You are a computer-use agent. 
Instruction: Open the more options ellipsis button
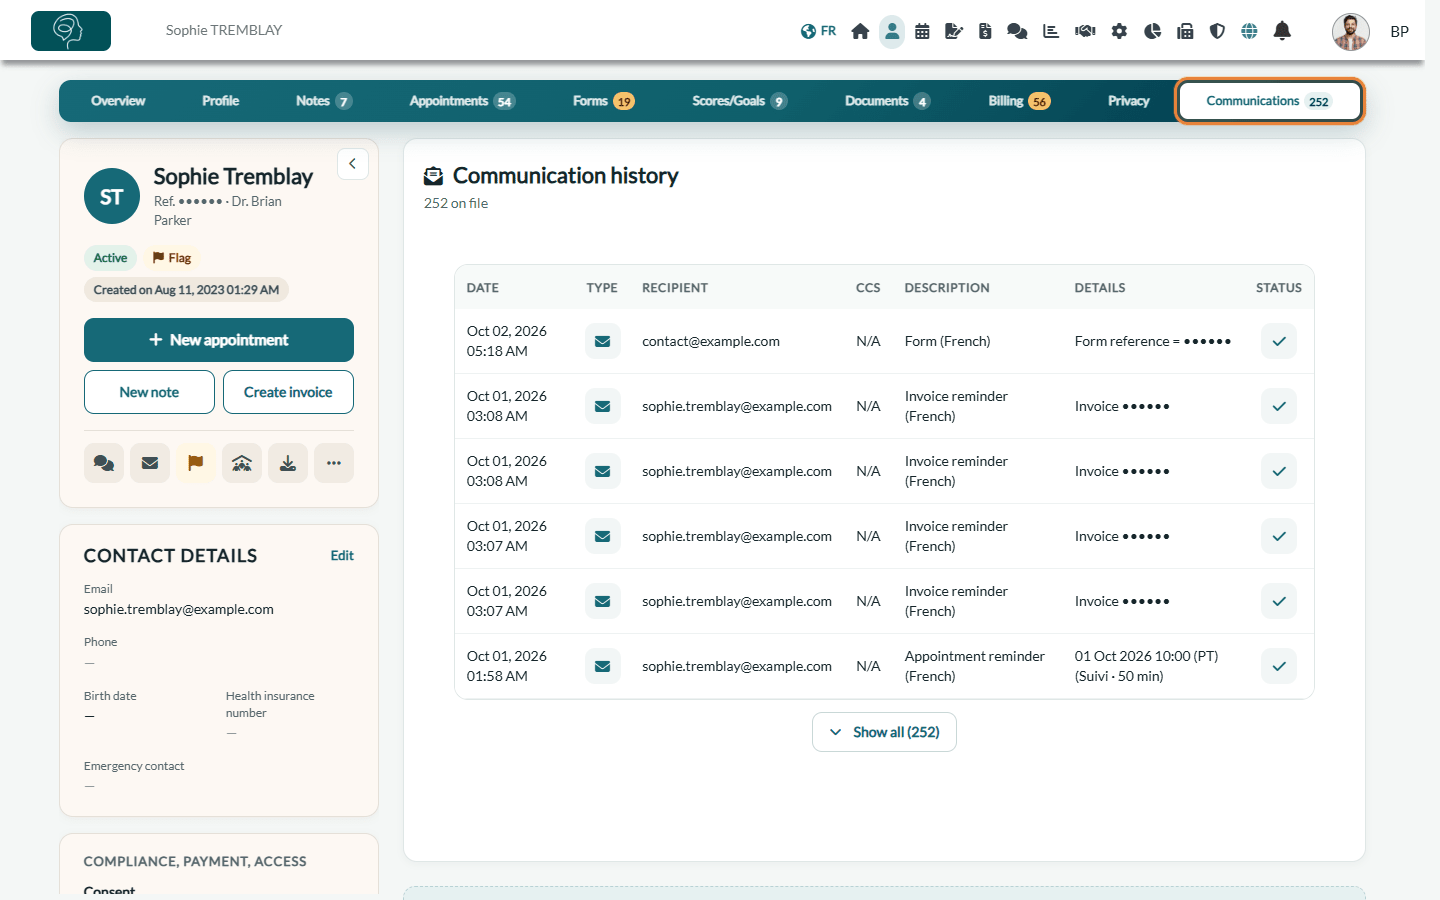(x=334, y=463)
